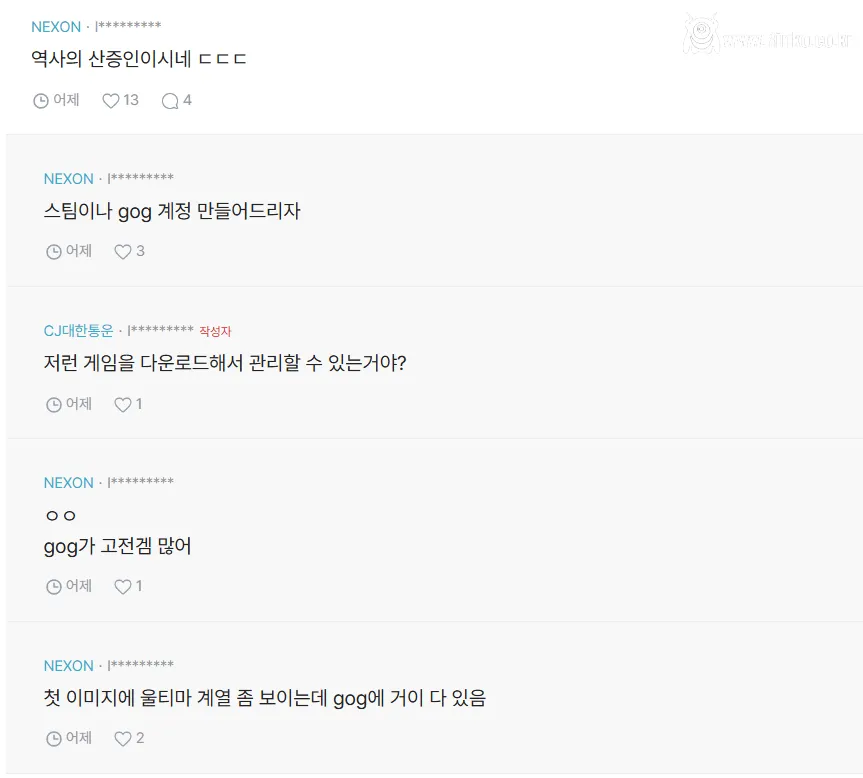This screenshot has width=863, height=778.
Task: Click the comment '스팀이나 gog 계정 만들어드리자'
Action: click(x=172, y=212)
